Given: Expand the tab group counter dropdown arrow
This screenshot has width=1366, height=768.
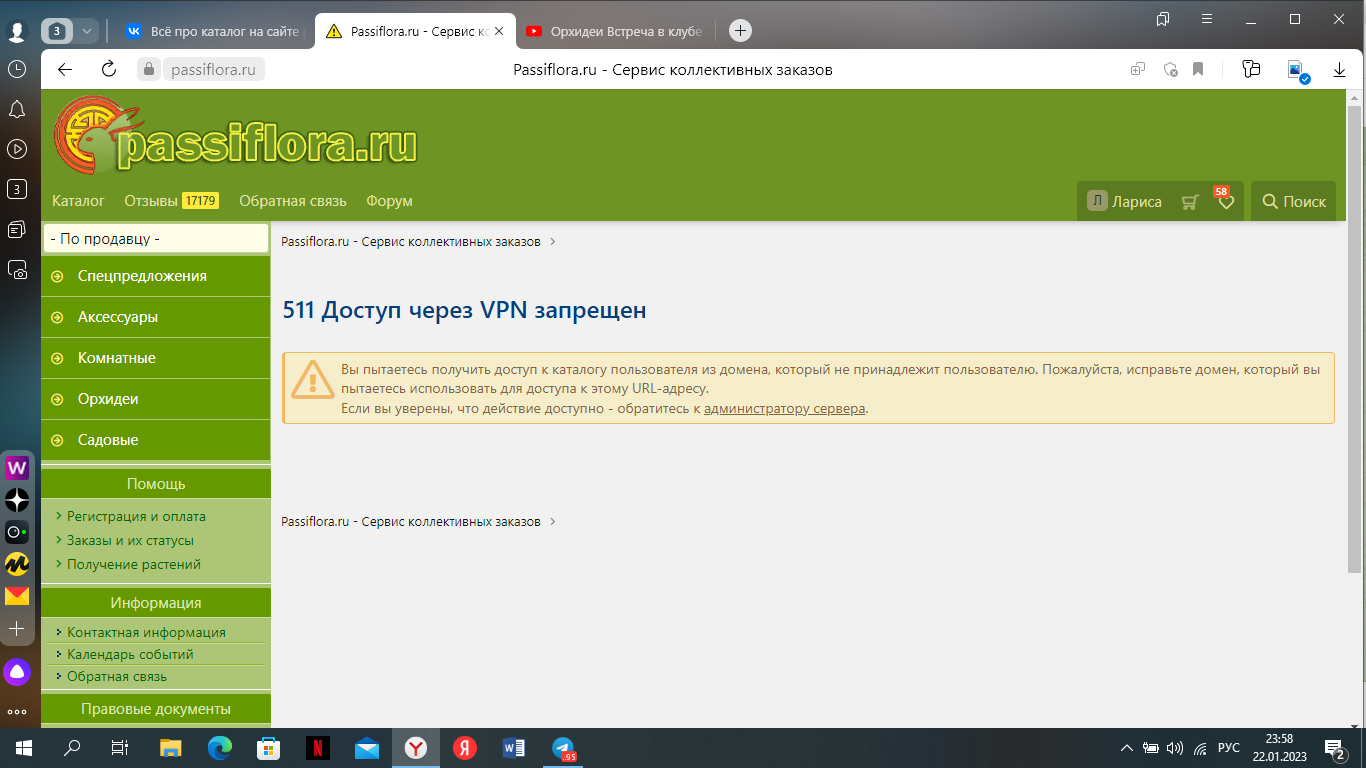Looking at the screenshot, I should tap(87, 31).
